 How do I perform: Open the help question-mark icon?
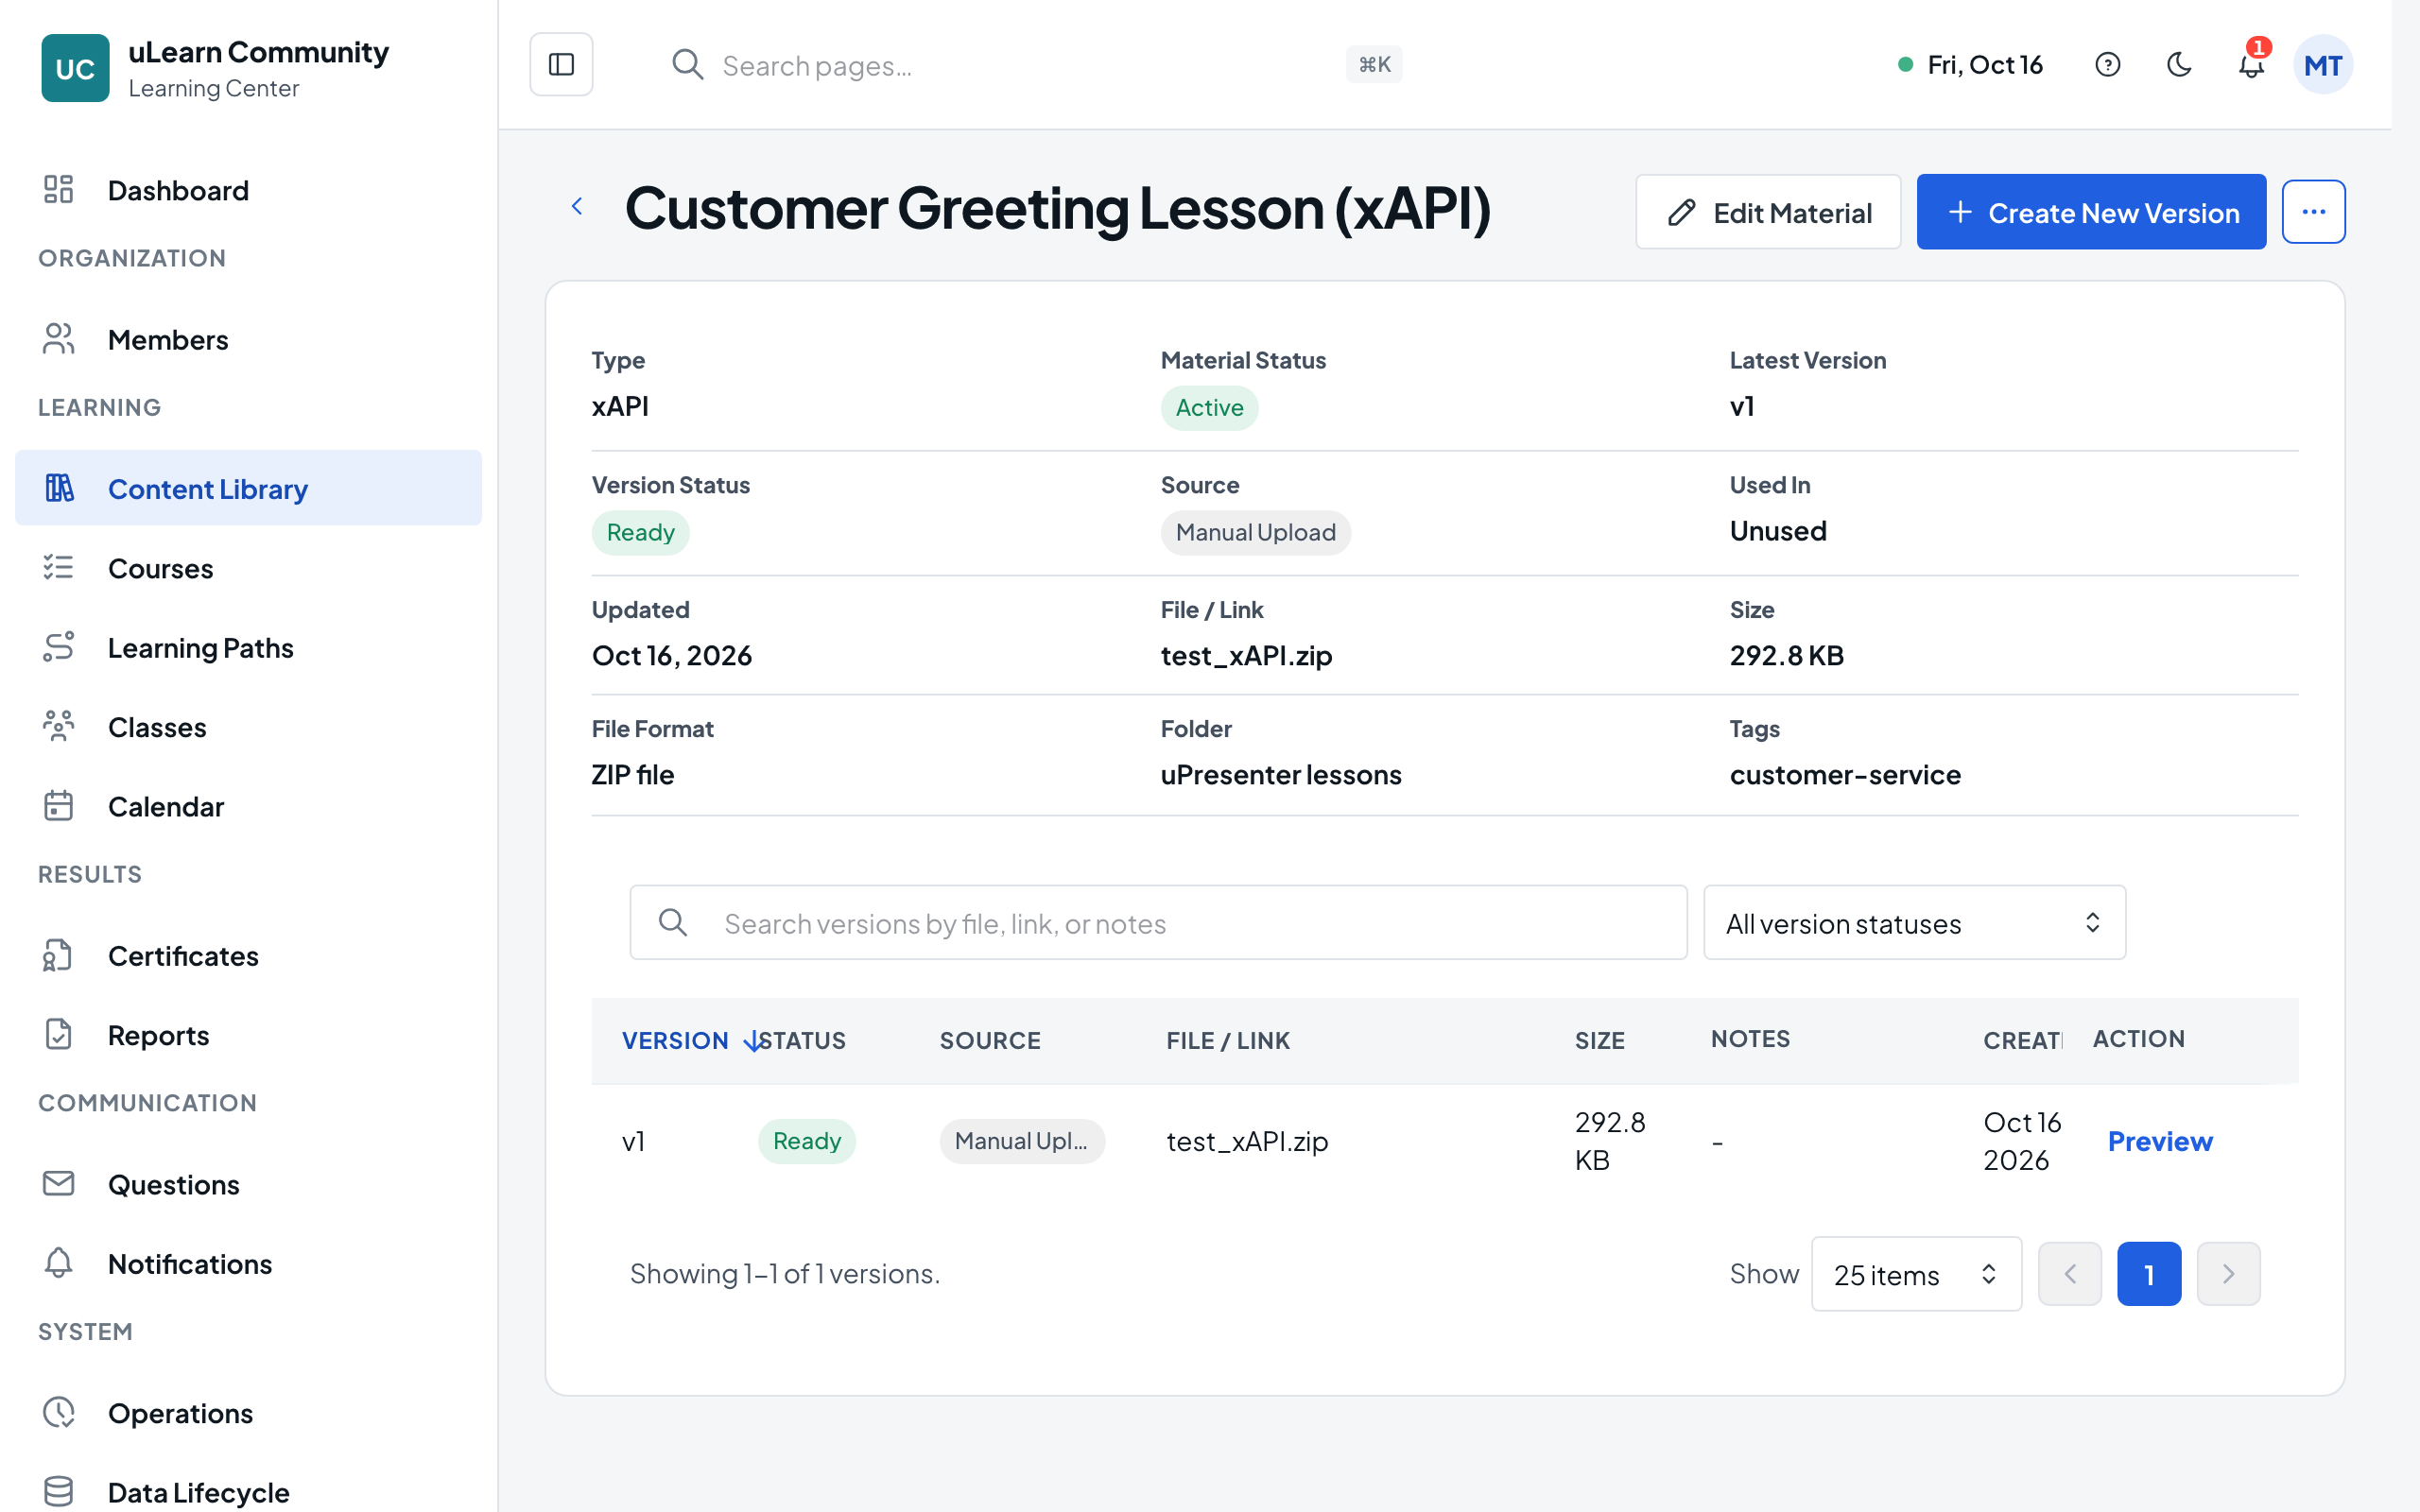coord(2107,65)
